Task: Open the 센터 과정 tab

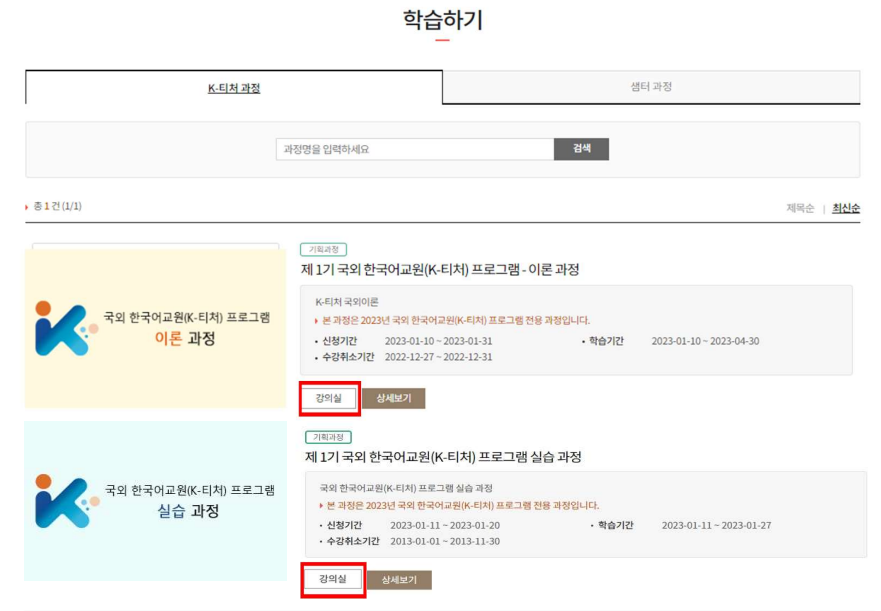Action: point(651,87)
